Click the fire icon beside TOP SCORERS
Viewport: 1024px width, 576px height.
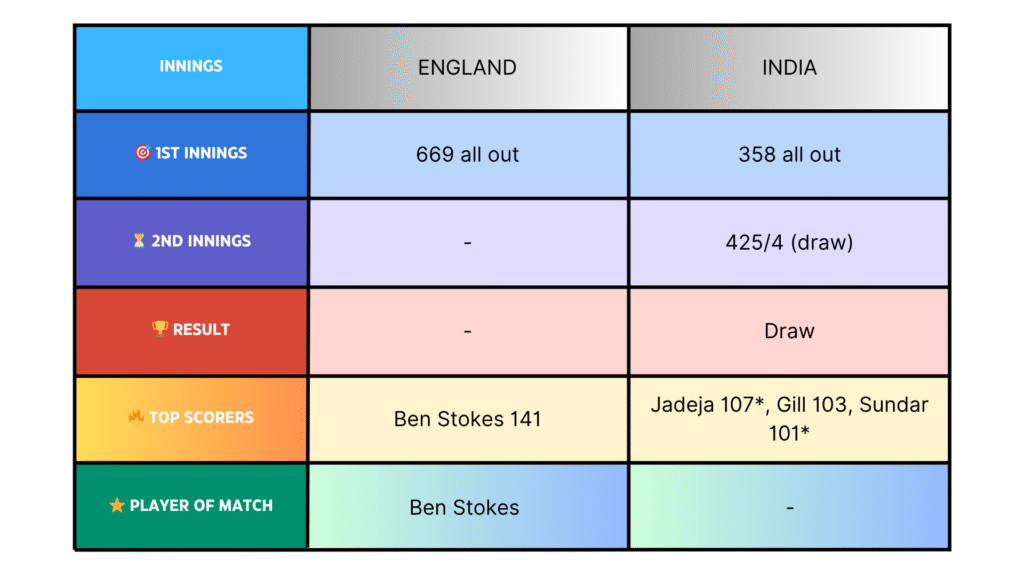coord(136,416)
